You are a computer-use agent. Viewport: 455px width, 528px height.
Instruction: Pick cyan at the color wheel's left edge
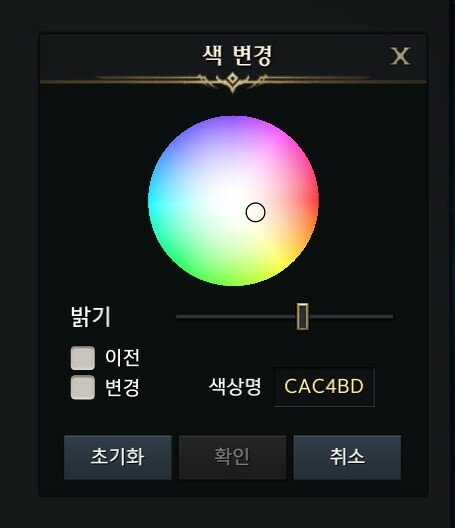click(x=152, y=201)
